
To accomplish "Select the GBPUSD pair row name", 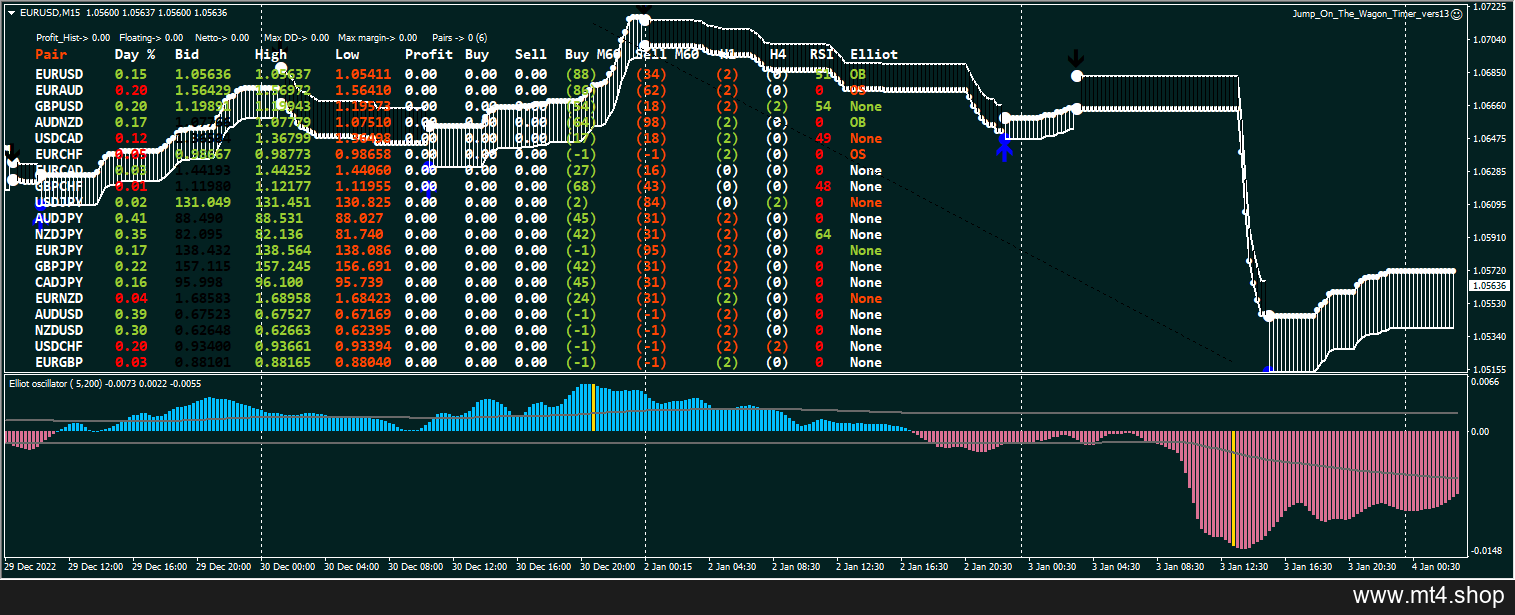I will coord(59,106).
